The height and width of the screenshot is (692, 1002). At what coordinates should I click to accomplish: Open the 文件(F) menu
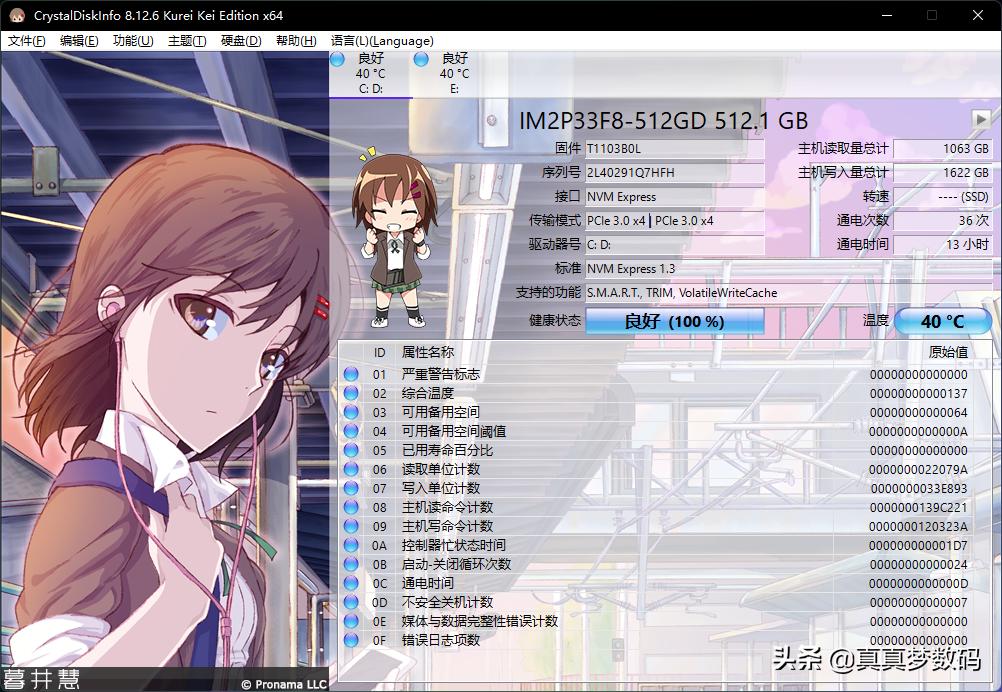pos(27,41)
